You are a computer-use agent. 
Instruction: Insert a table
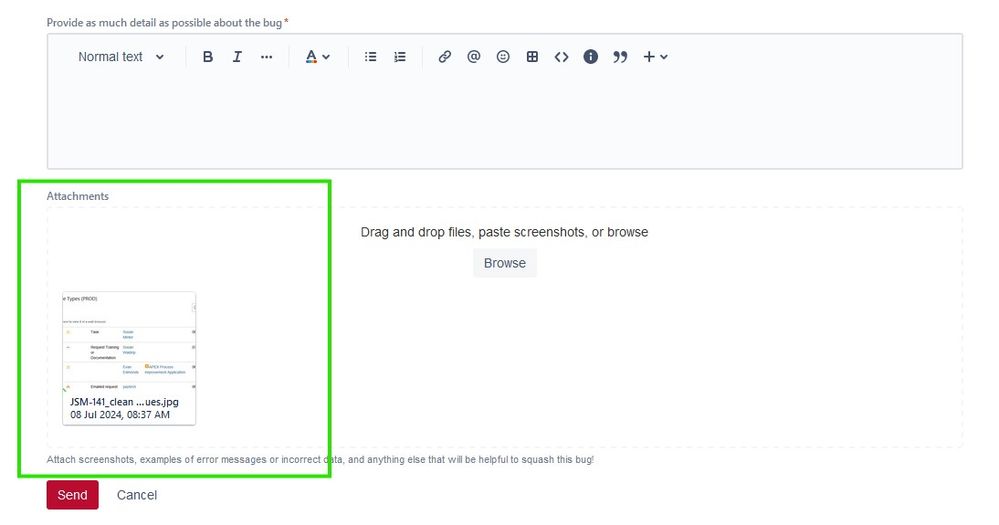(x=532, y=57)
